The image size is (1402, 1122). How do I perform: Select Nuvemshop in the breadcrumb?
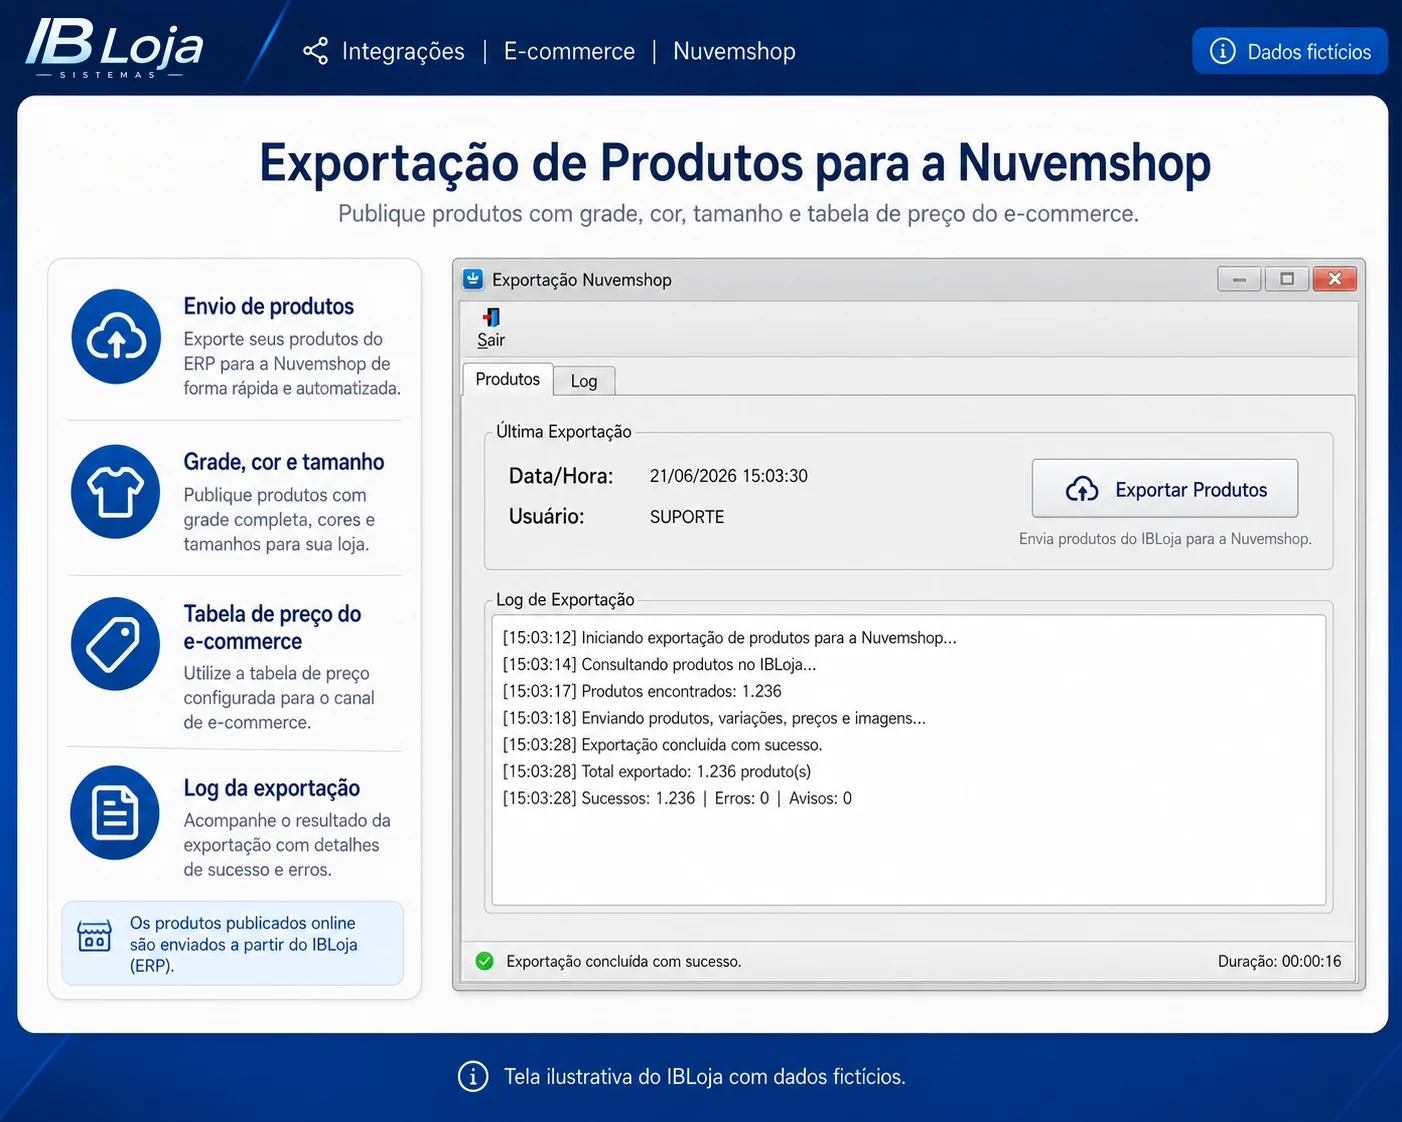click(x=734, y=51)
